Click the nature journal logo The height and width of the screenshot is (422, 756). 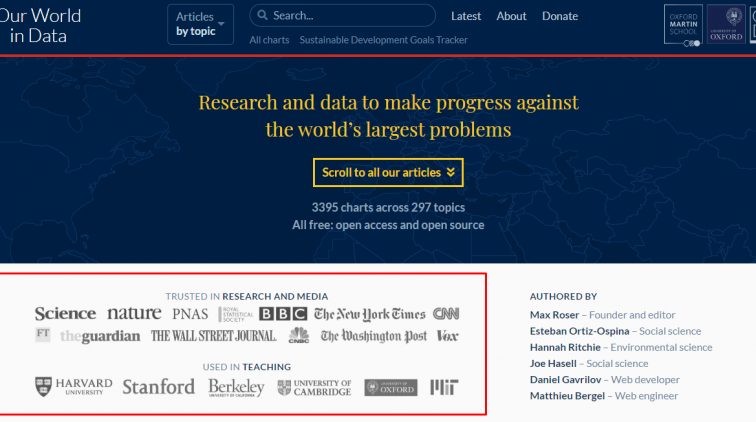coord(134,313)
